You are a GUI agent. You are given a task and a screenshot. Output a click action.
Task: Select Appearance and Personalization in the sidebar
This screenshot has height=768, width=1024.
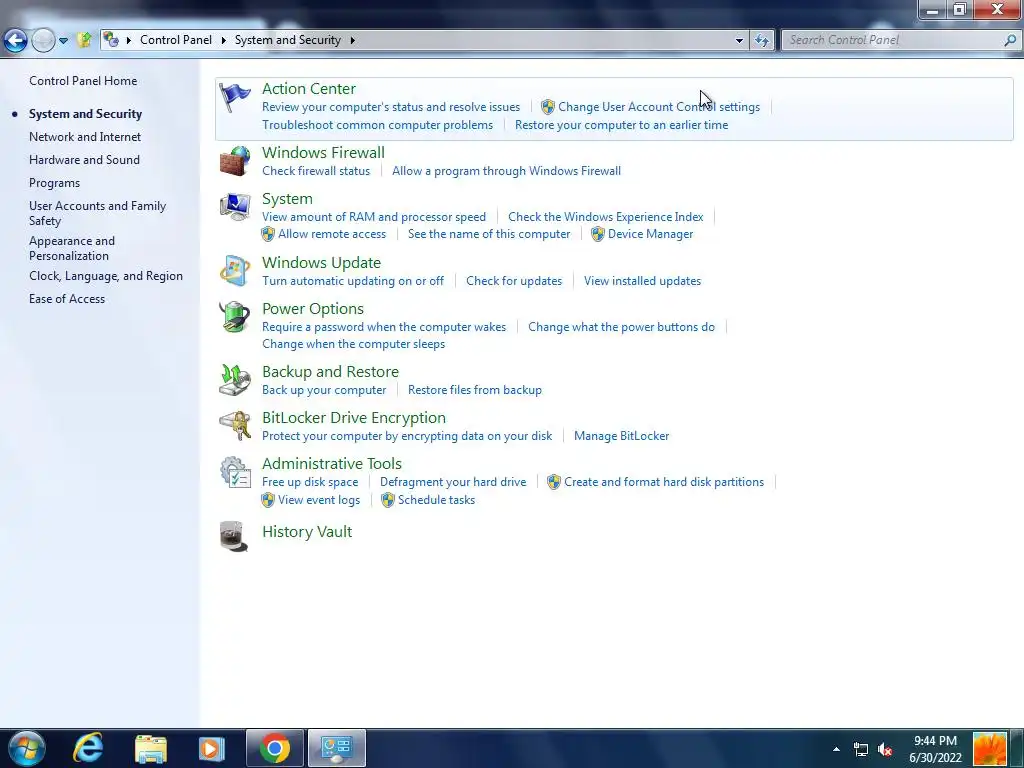click(72, 248)
